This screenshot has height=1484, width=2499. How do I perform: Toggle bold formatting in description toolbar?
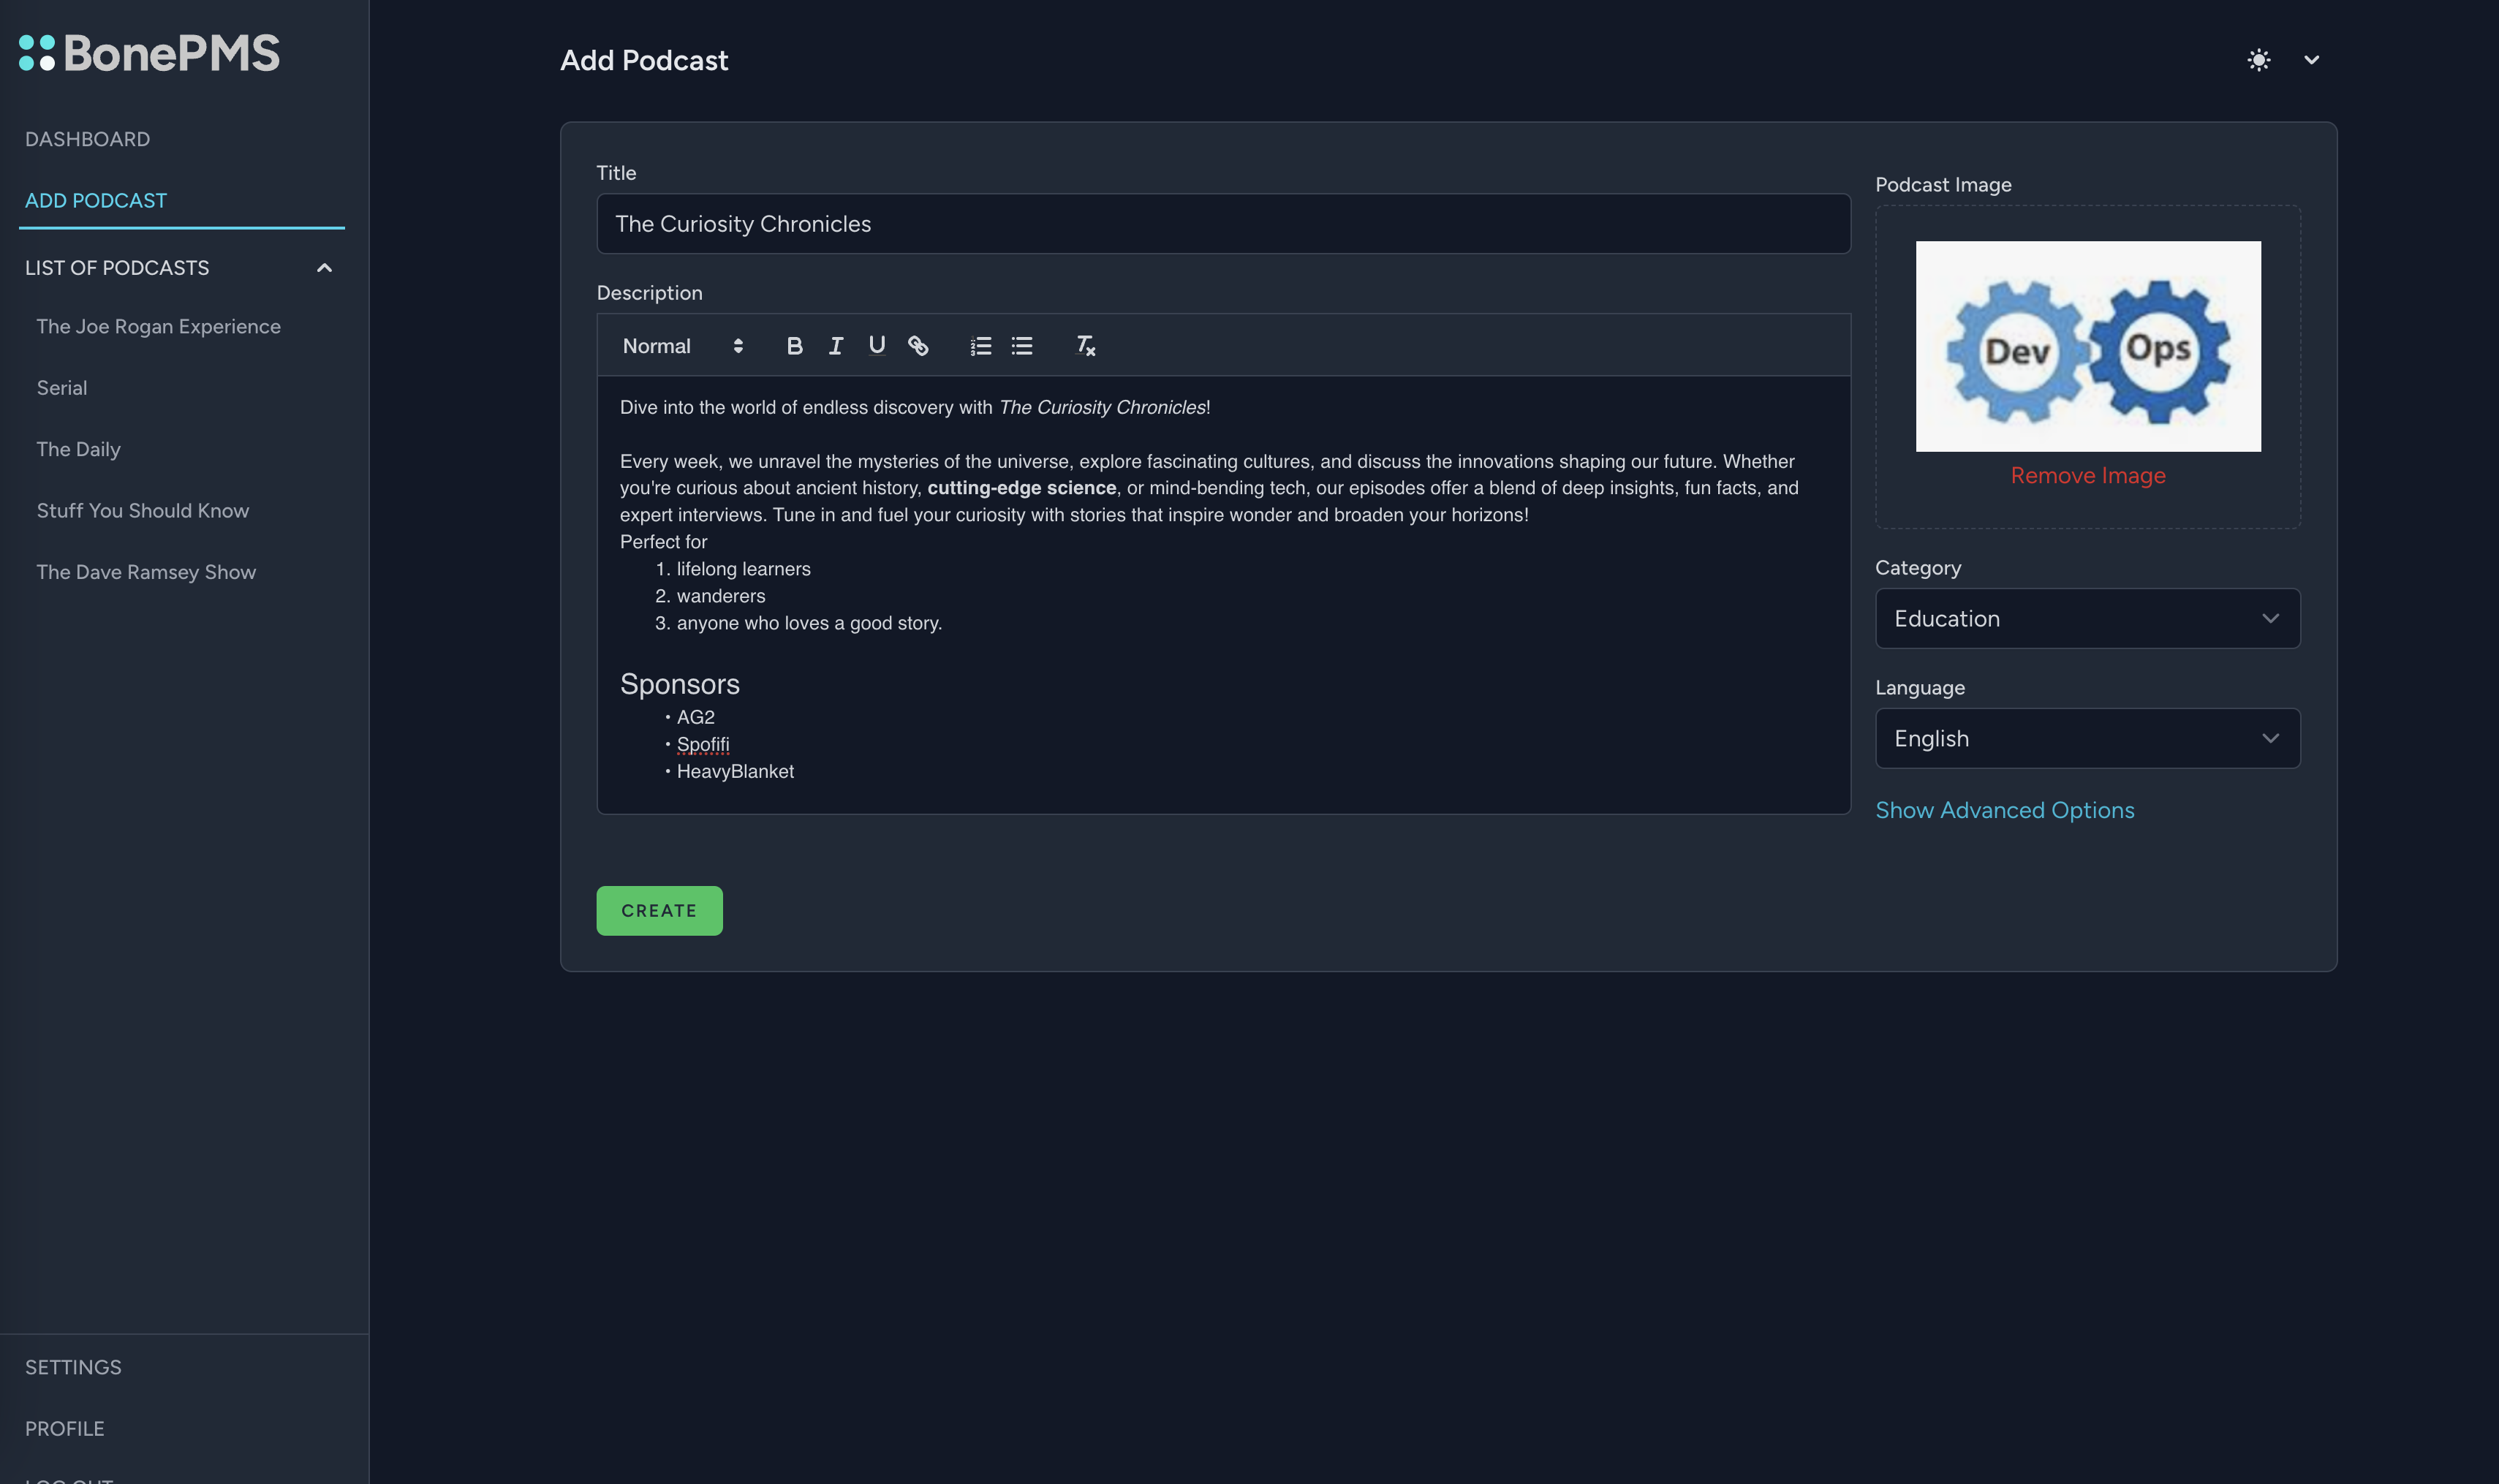click(x=794, y=346)
